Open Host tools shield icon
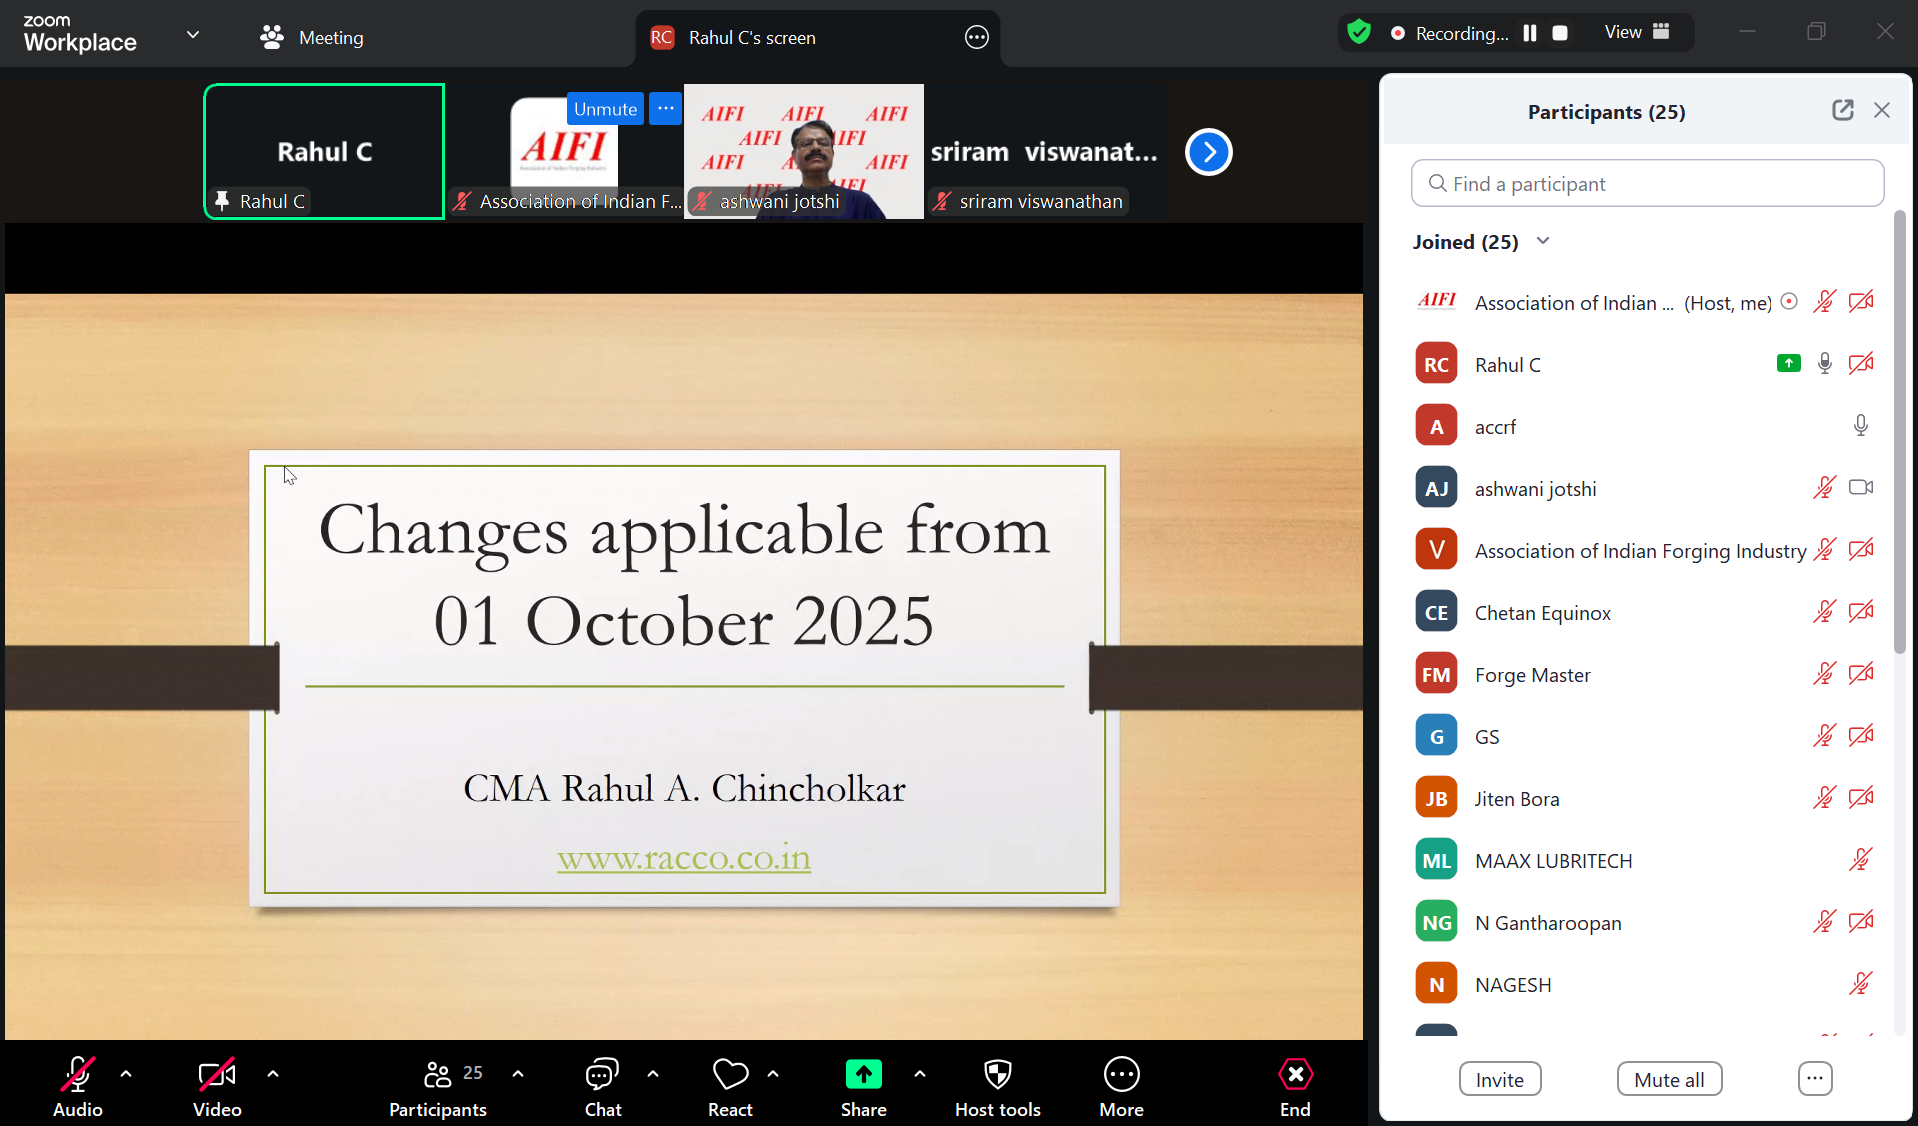The image size is (1918, 1126). click(x=997, y=1075)
